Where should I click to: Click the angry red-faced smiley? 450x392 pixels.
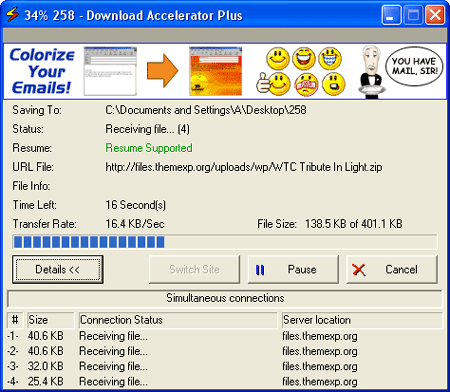click(x=306, y=84)
